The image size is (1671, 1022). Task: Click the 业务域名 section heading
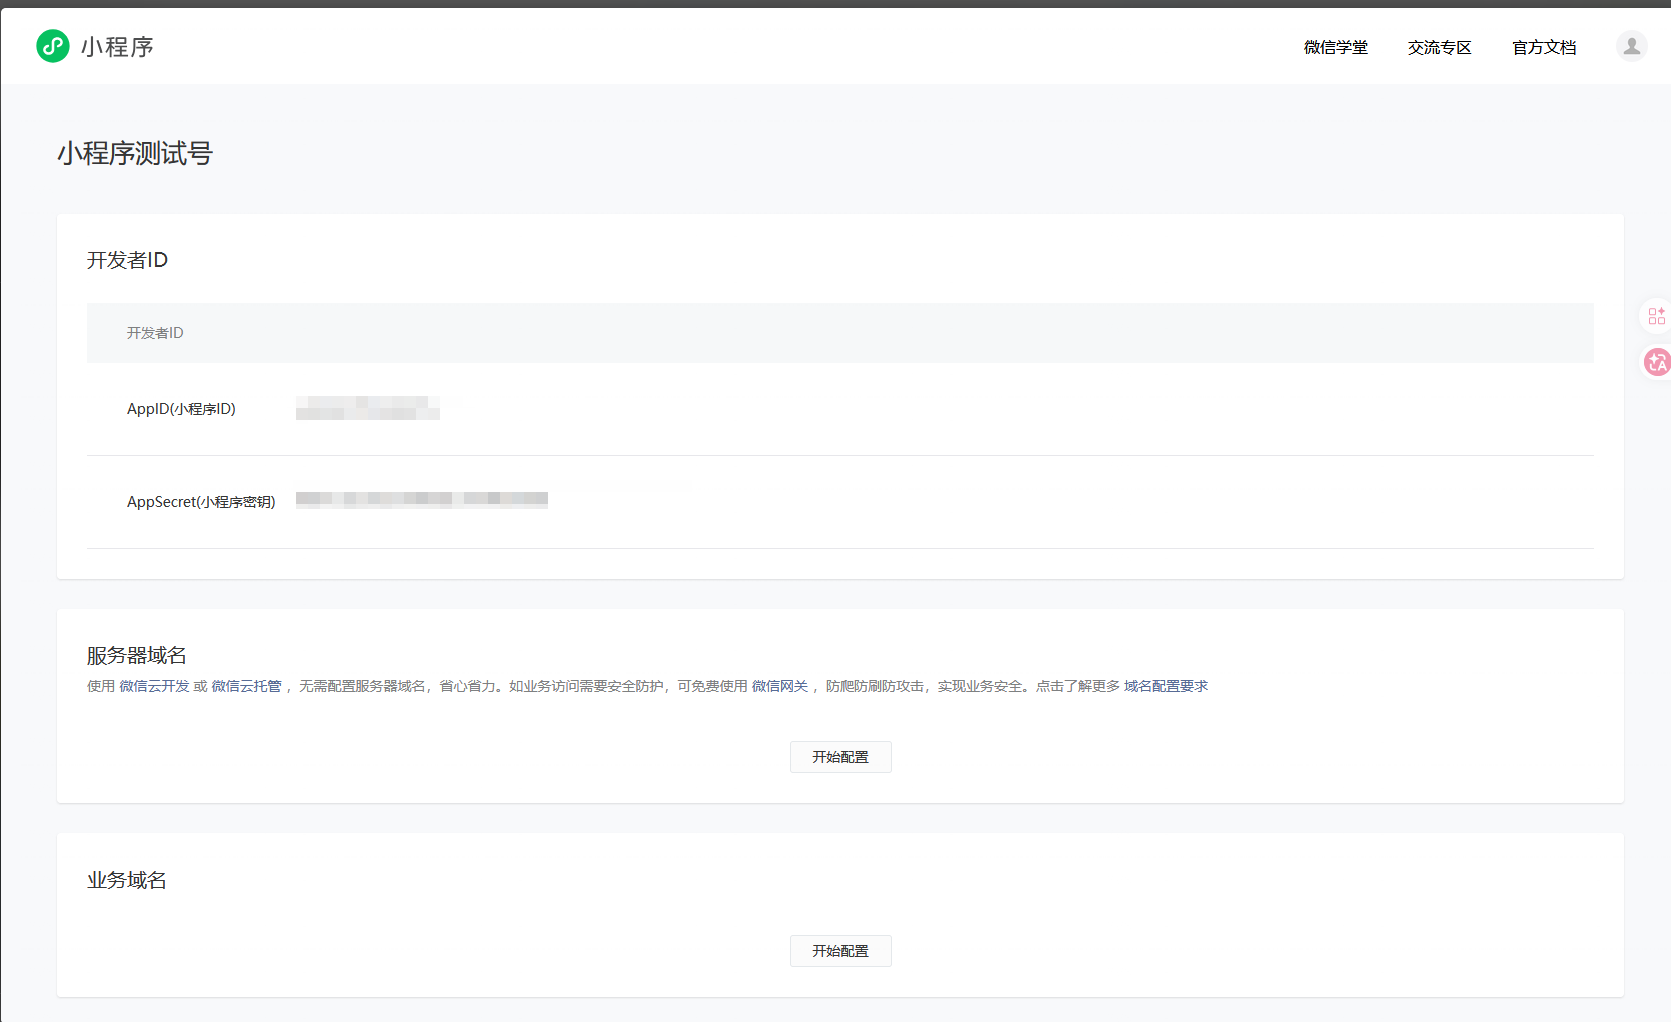tap(127, 880)
